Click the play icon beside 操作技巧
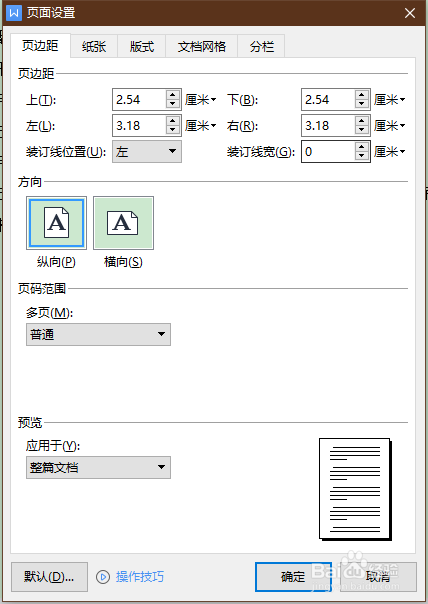Screen dimensions: 428x604 click(x=103, y=577)
